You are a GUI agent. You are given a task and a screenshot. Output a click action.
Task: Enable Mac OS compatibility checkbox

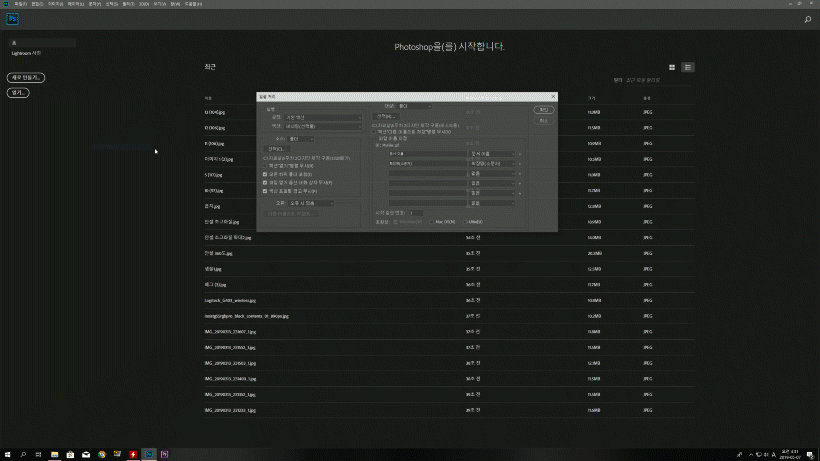[431, 222]
